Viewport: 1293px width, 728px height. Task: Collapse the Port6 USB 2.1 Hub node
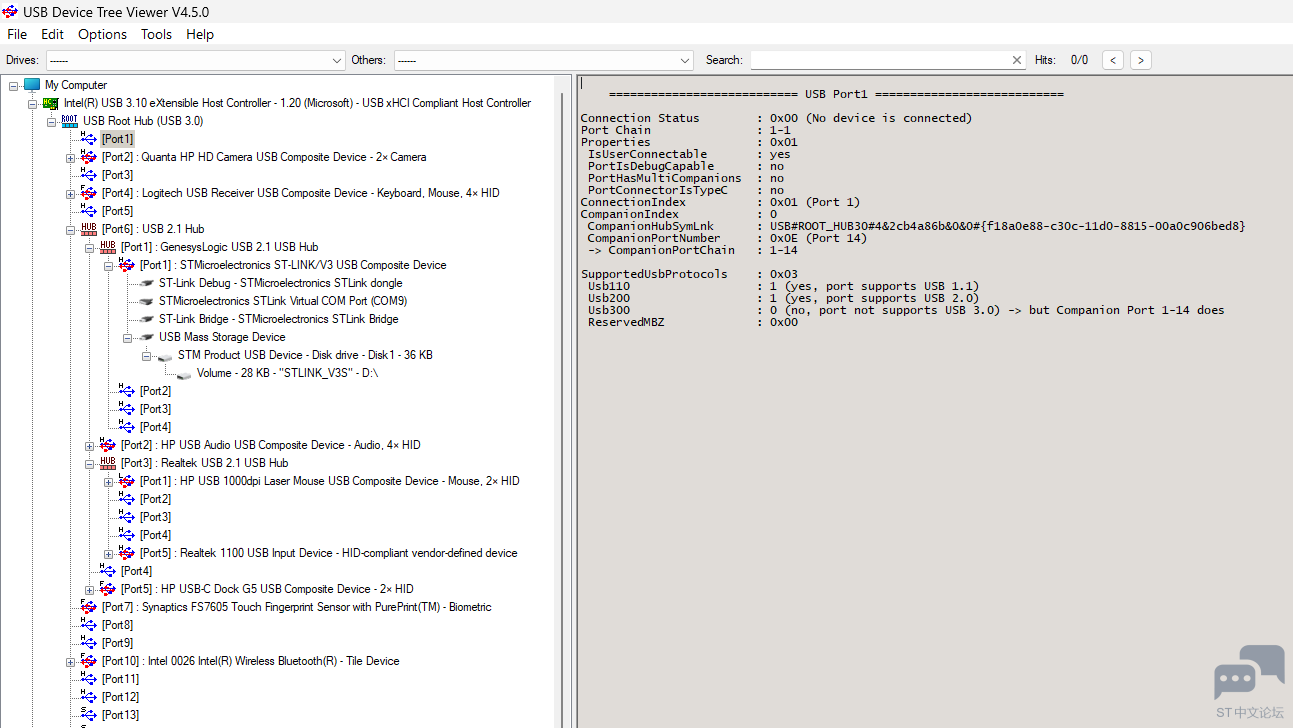(70, 230)
